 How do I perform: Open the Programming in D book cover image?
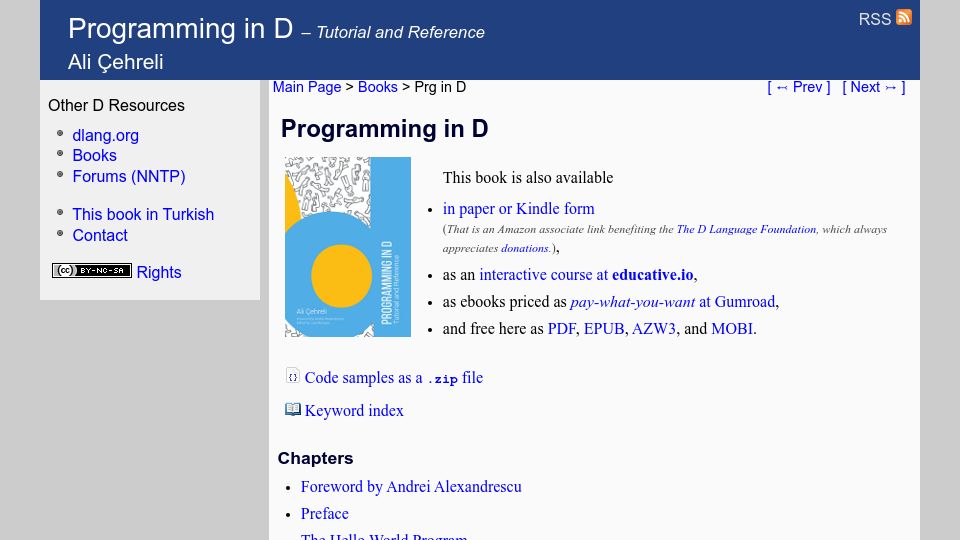(348, 247)
